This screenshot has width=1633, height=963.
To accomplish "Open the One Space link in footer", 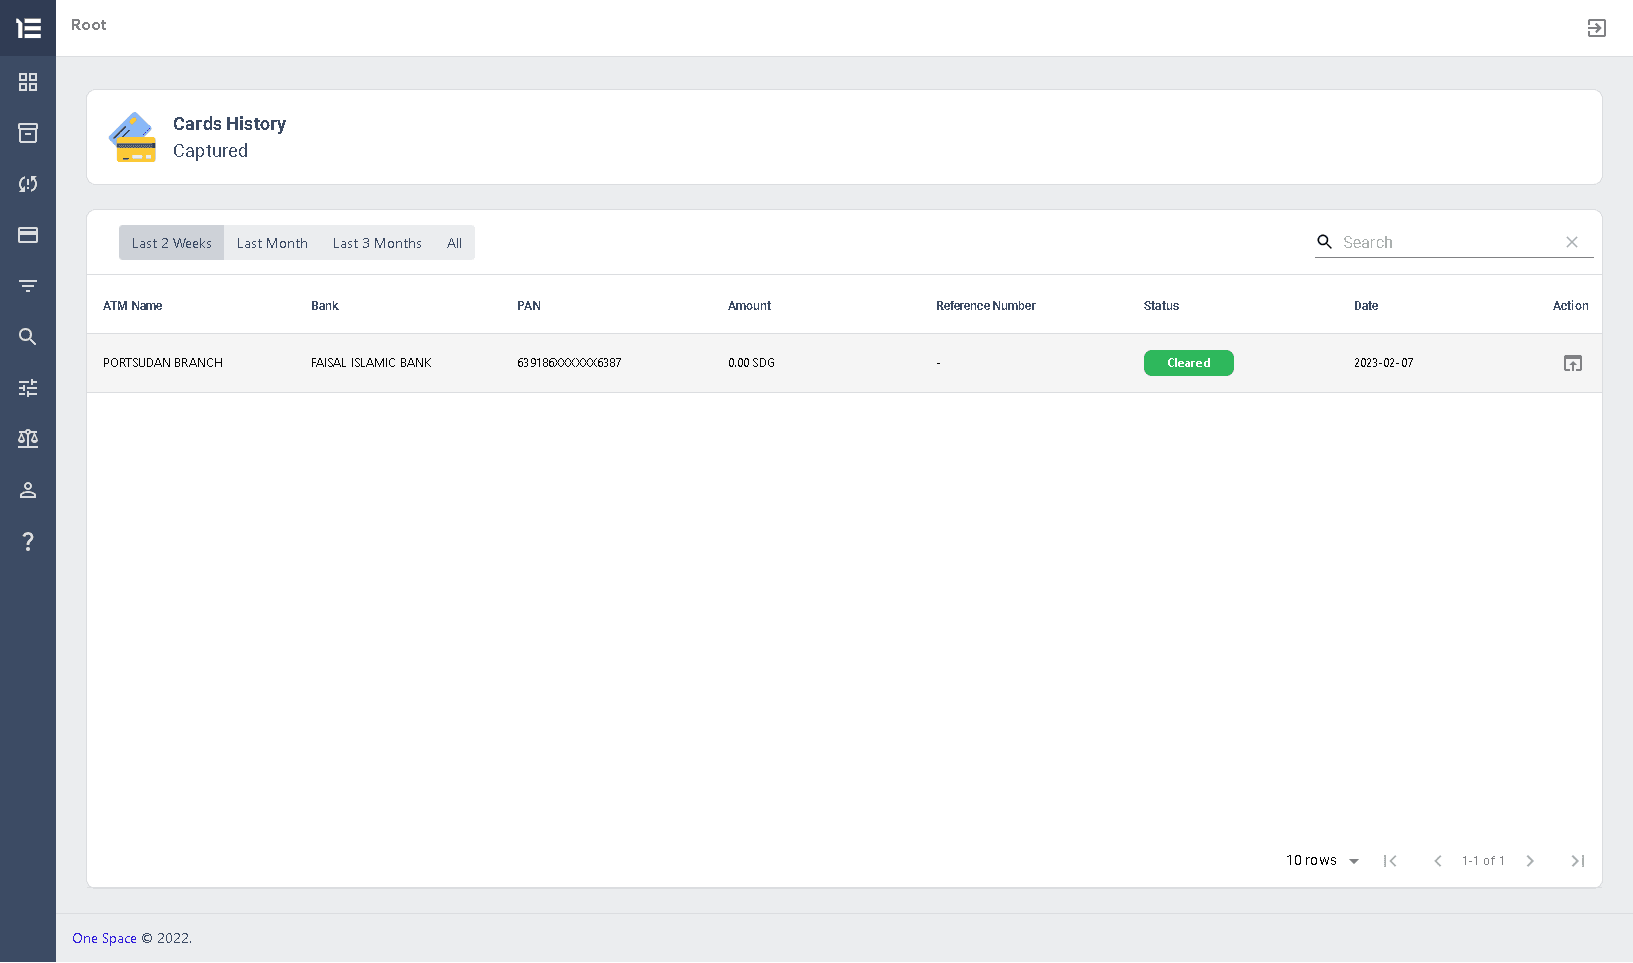I will [104, 938].
